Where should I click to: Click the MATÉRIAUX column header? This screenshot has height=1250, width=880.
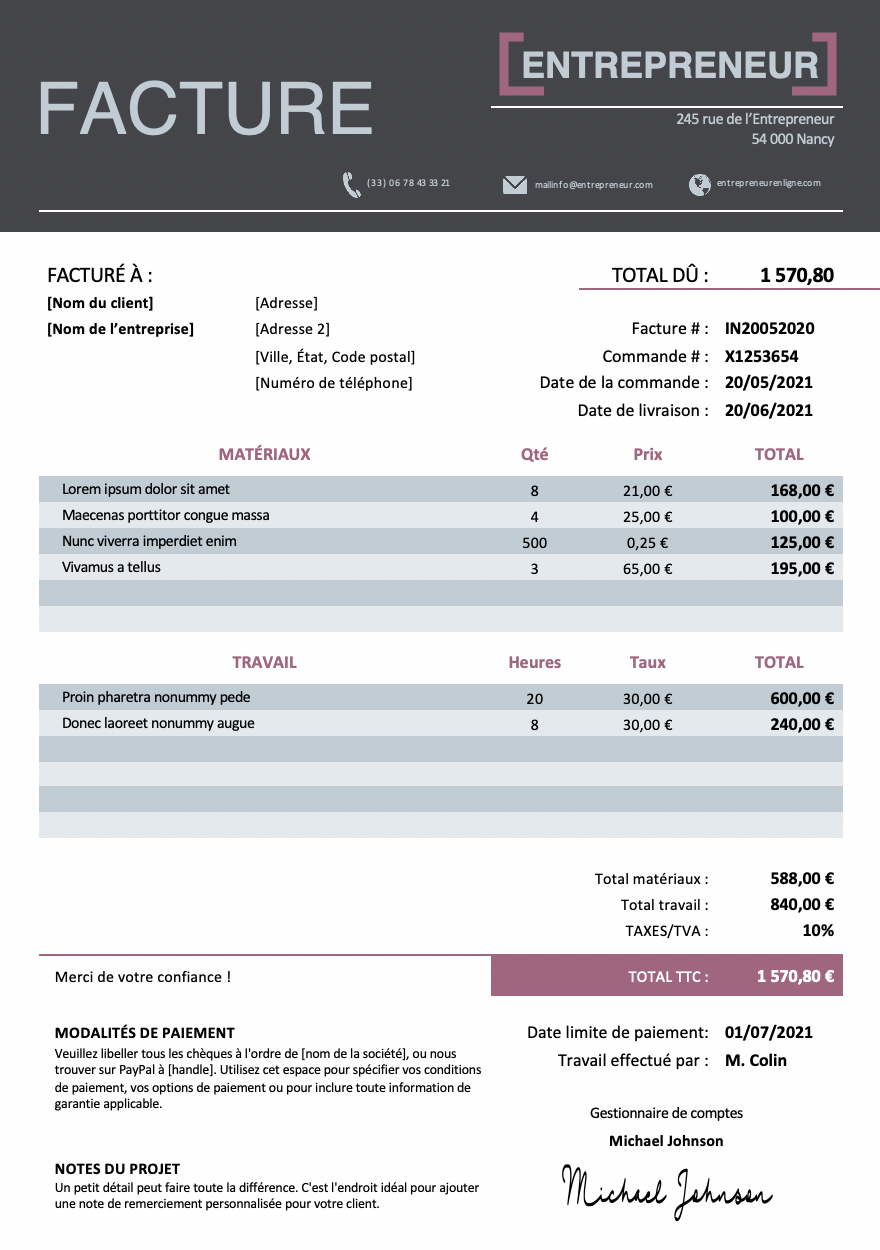click(x=264, y=454)
